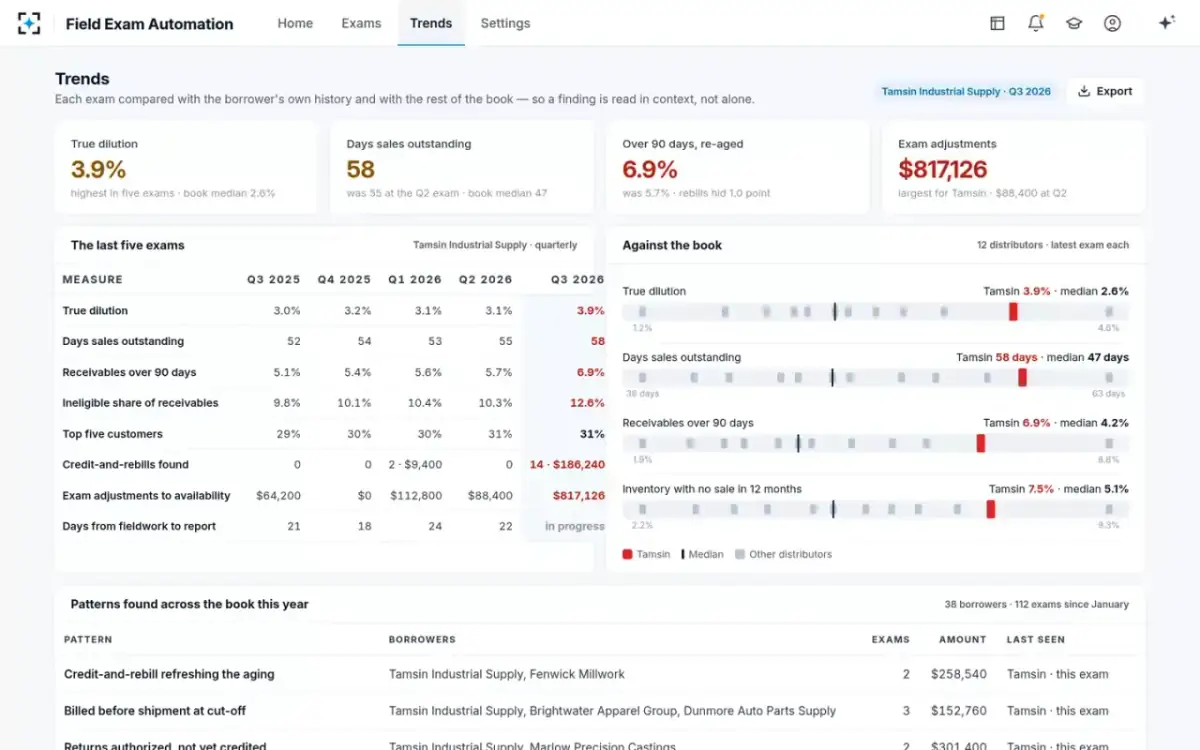
Task: Click the red Tamsin marker on Inventory no sale strip
Action: coord(991,509)
